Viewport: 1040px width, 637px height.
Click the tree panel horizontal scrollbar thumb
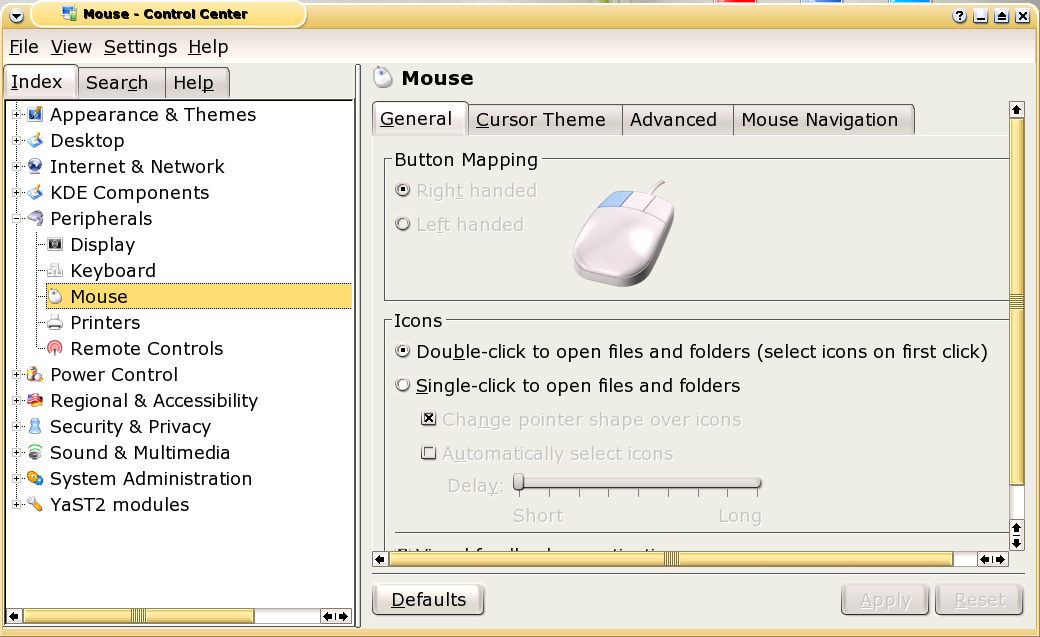138,616
